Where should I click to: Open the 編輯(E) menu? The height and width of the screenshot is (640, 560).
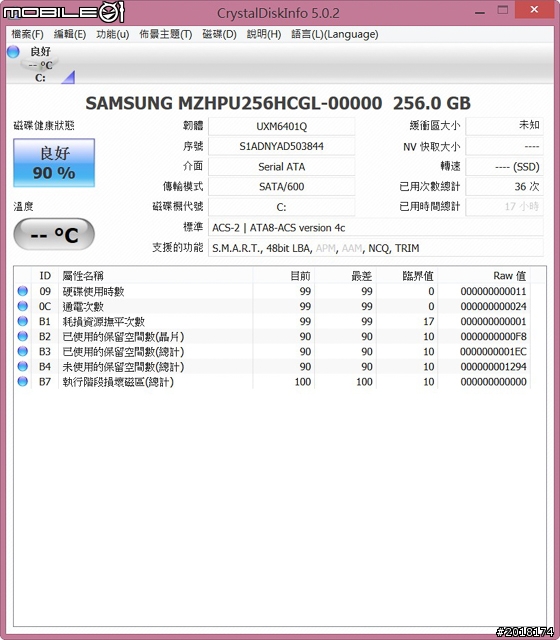70,34
